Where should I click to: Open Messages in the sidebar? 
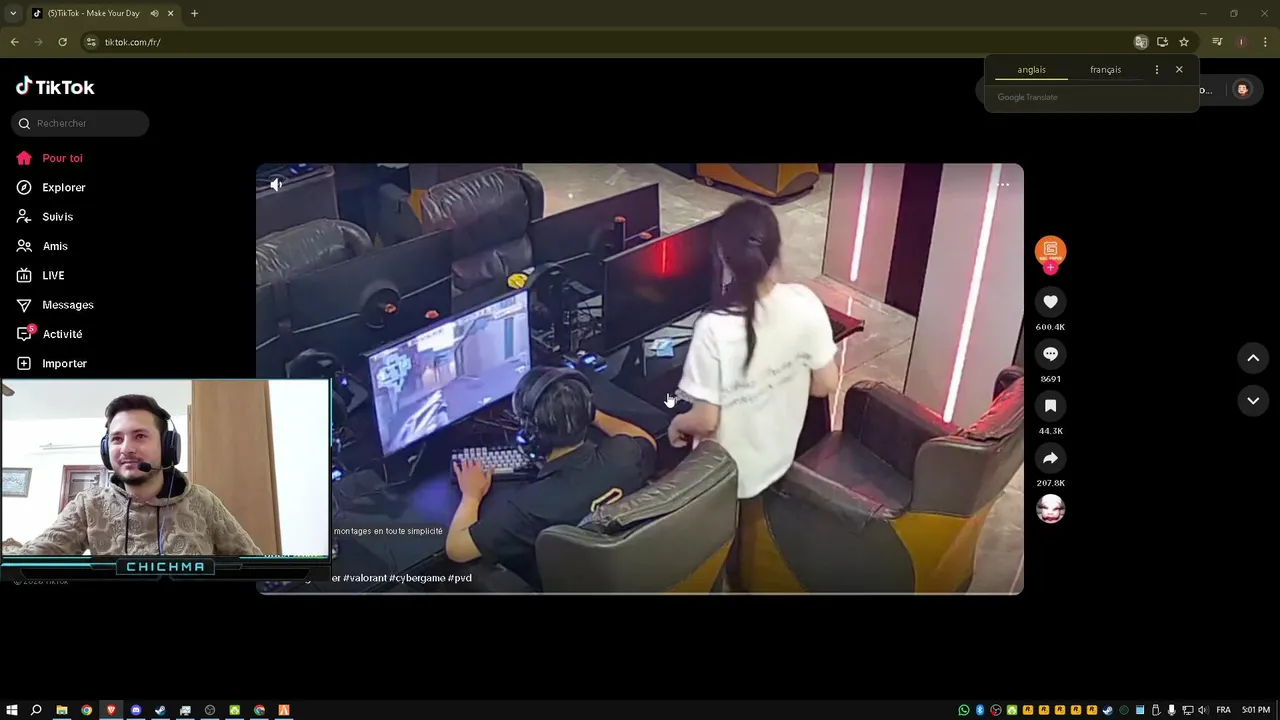coord(55,305)
